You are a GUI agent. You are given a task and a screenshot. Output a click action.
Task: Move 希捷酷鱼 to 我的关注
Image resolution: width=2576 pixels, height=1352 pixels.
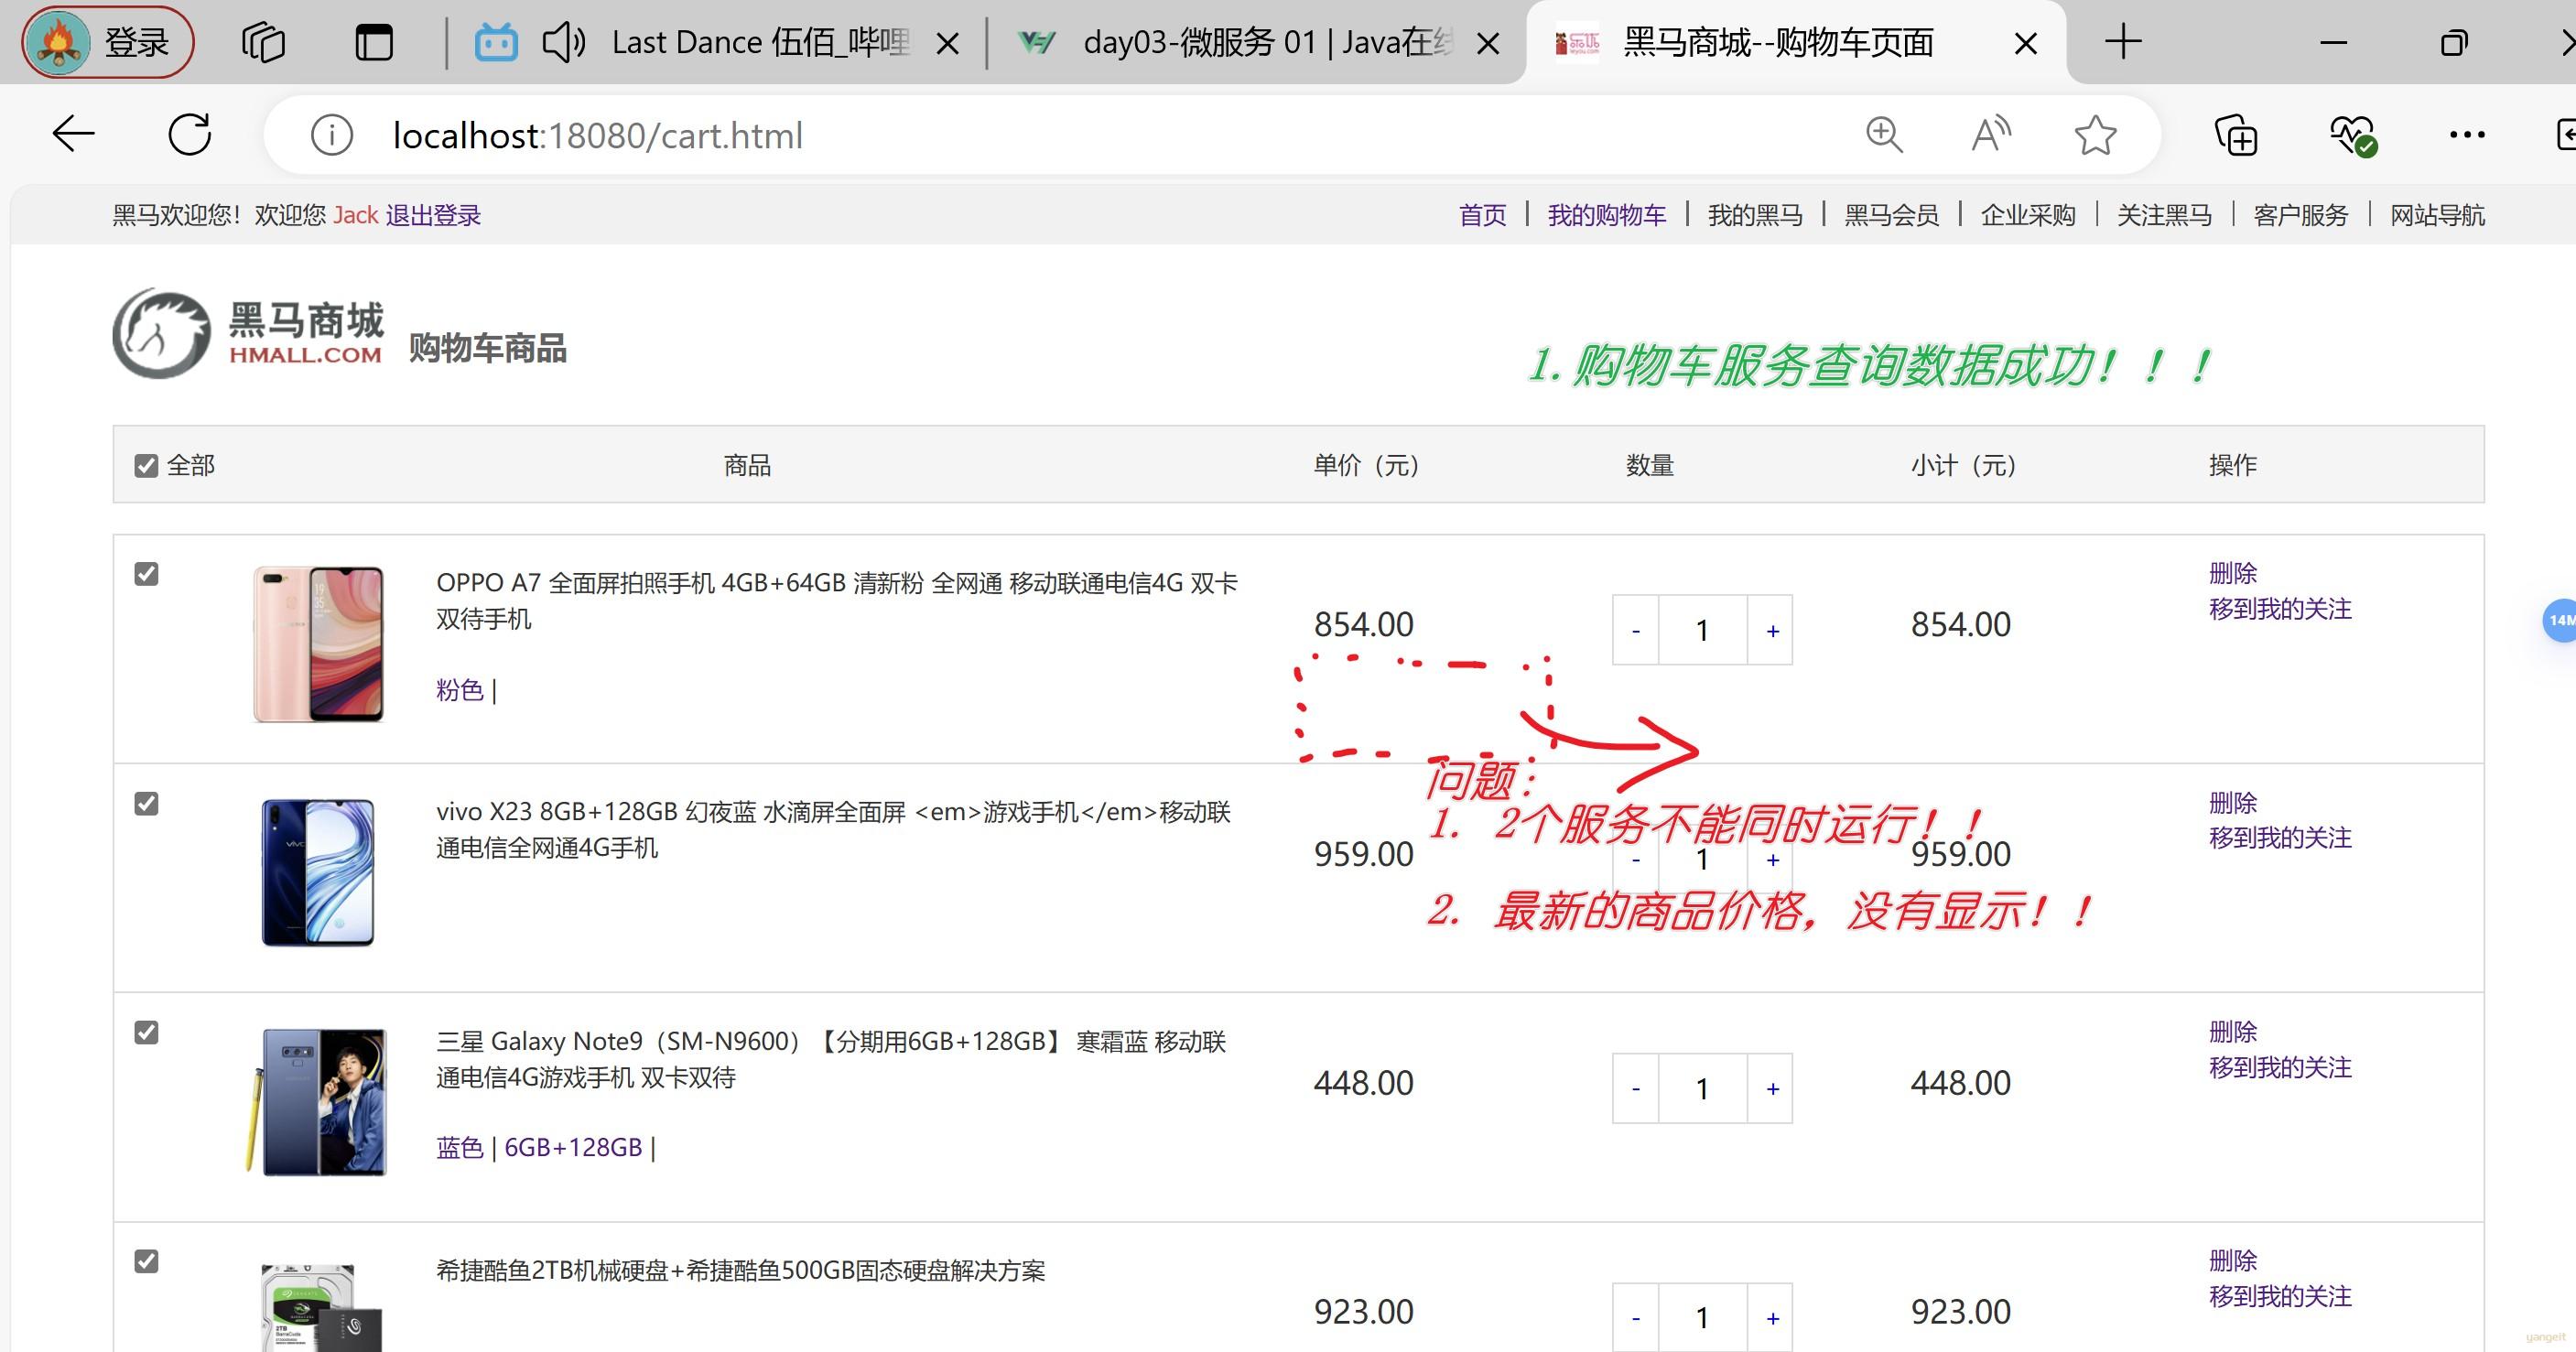click(x=2280, y=1297)
